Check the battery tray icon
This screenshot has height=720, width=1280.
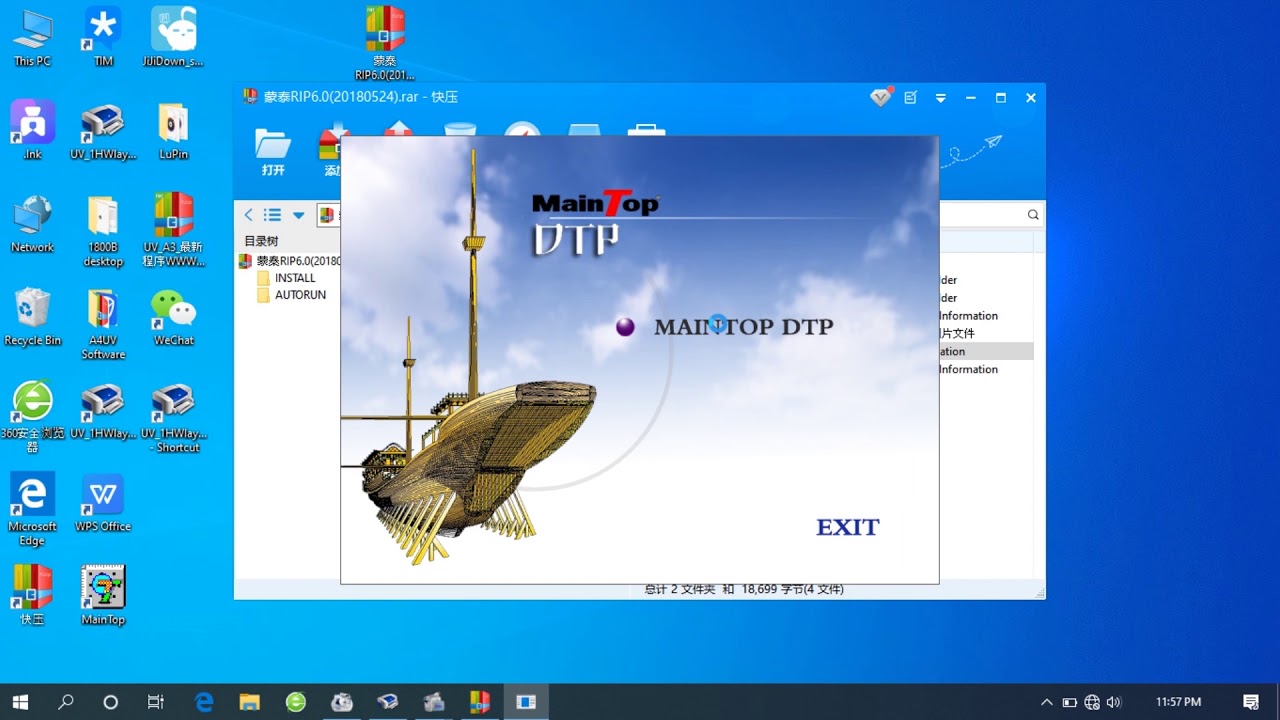[1070, 702]
